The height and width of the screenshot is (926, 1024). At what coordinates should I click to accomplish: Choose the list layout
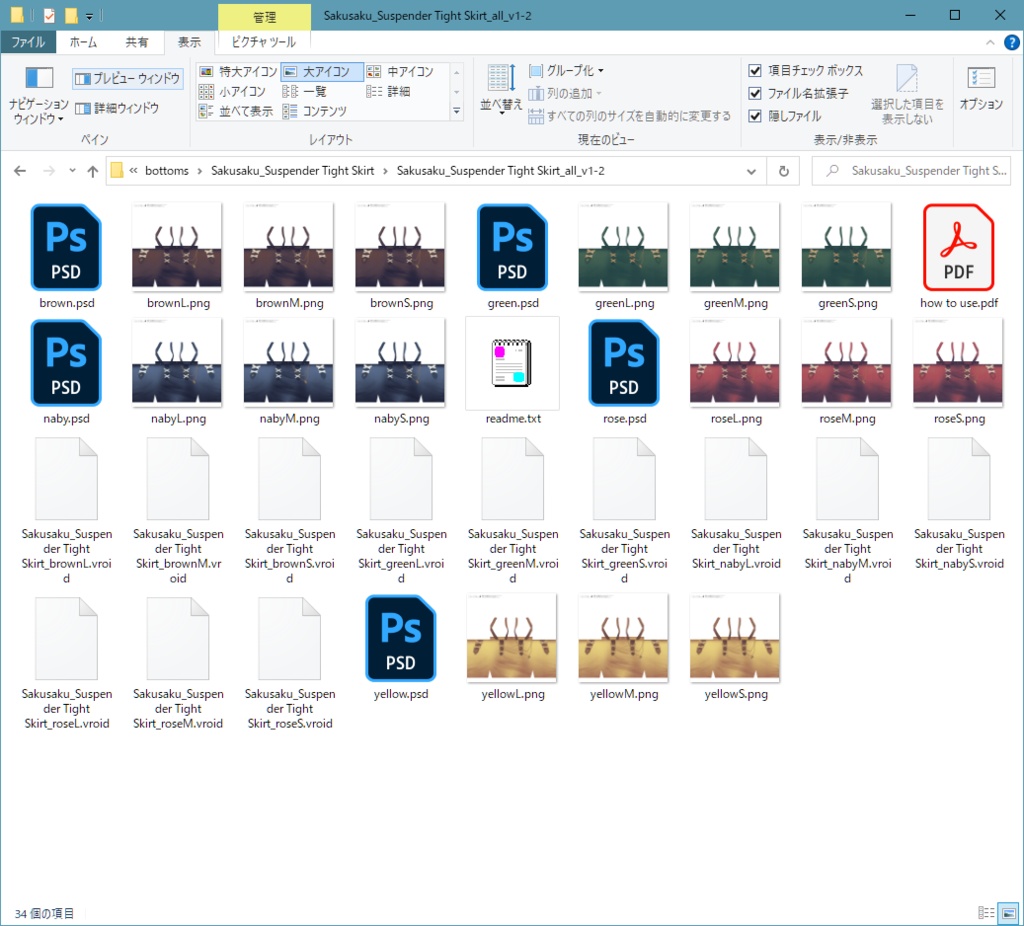click(x=304, y=91)
